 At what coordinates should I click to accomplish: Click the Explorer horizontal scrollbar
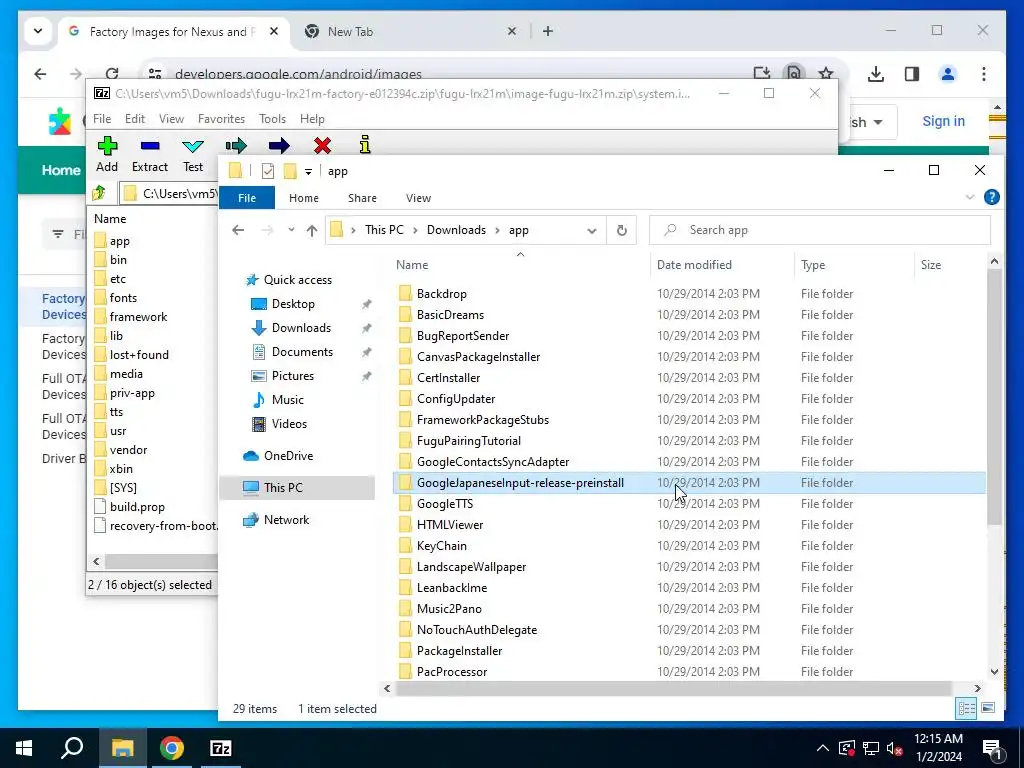673,688
